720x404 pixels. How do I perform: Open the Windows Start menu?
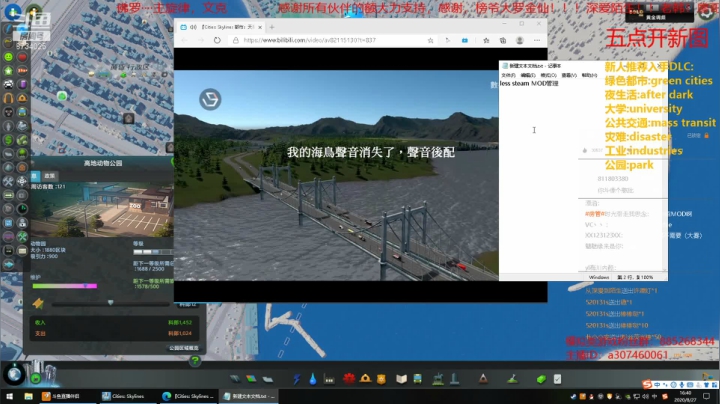click(9, 396)
